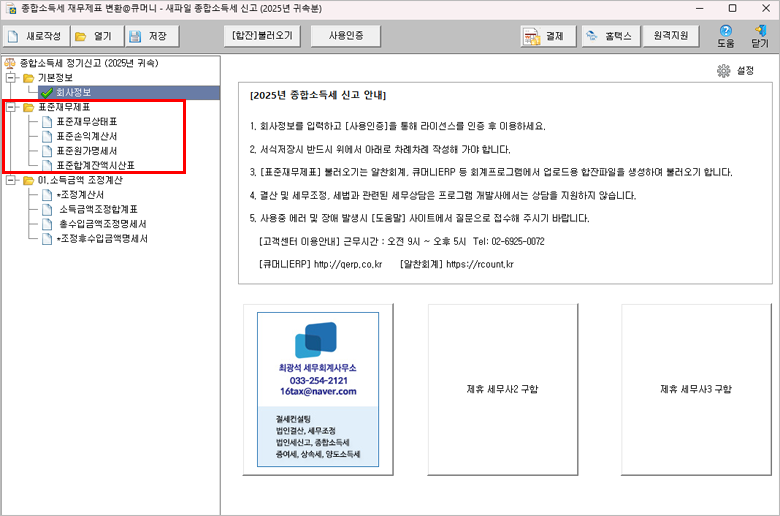Select the 01.소득금액 조정계산 folder node
This screenshot has height=516, width=780.
80,180
